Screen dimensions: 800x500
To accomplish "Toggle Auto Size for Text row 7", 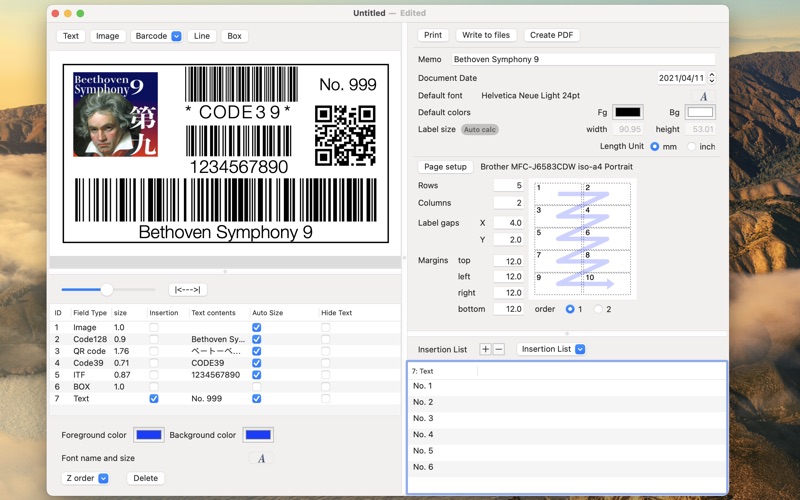I will coord(257,398).
